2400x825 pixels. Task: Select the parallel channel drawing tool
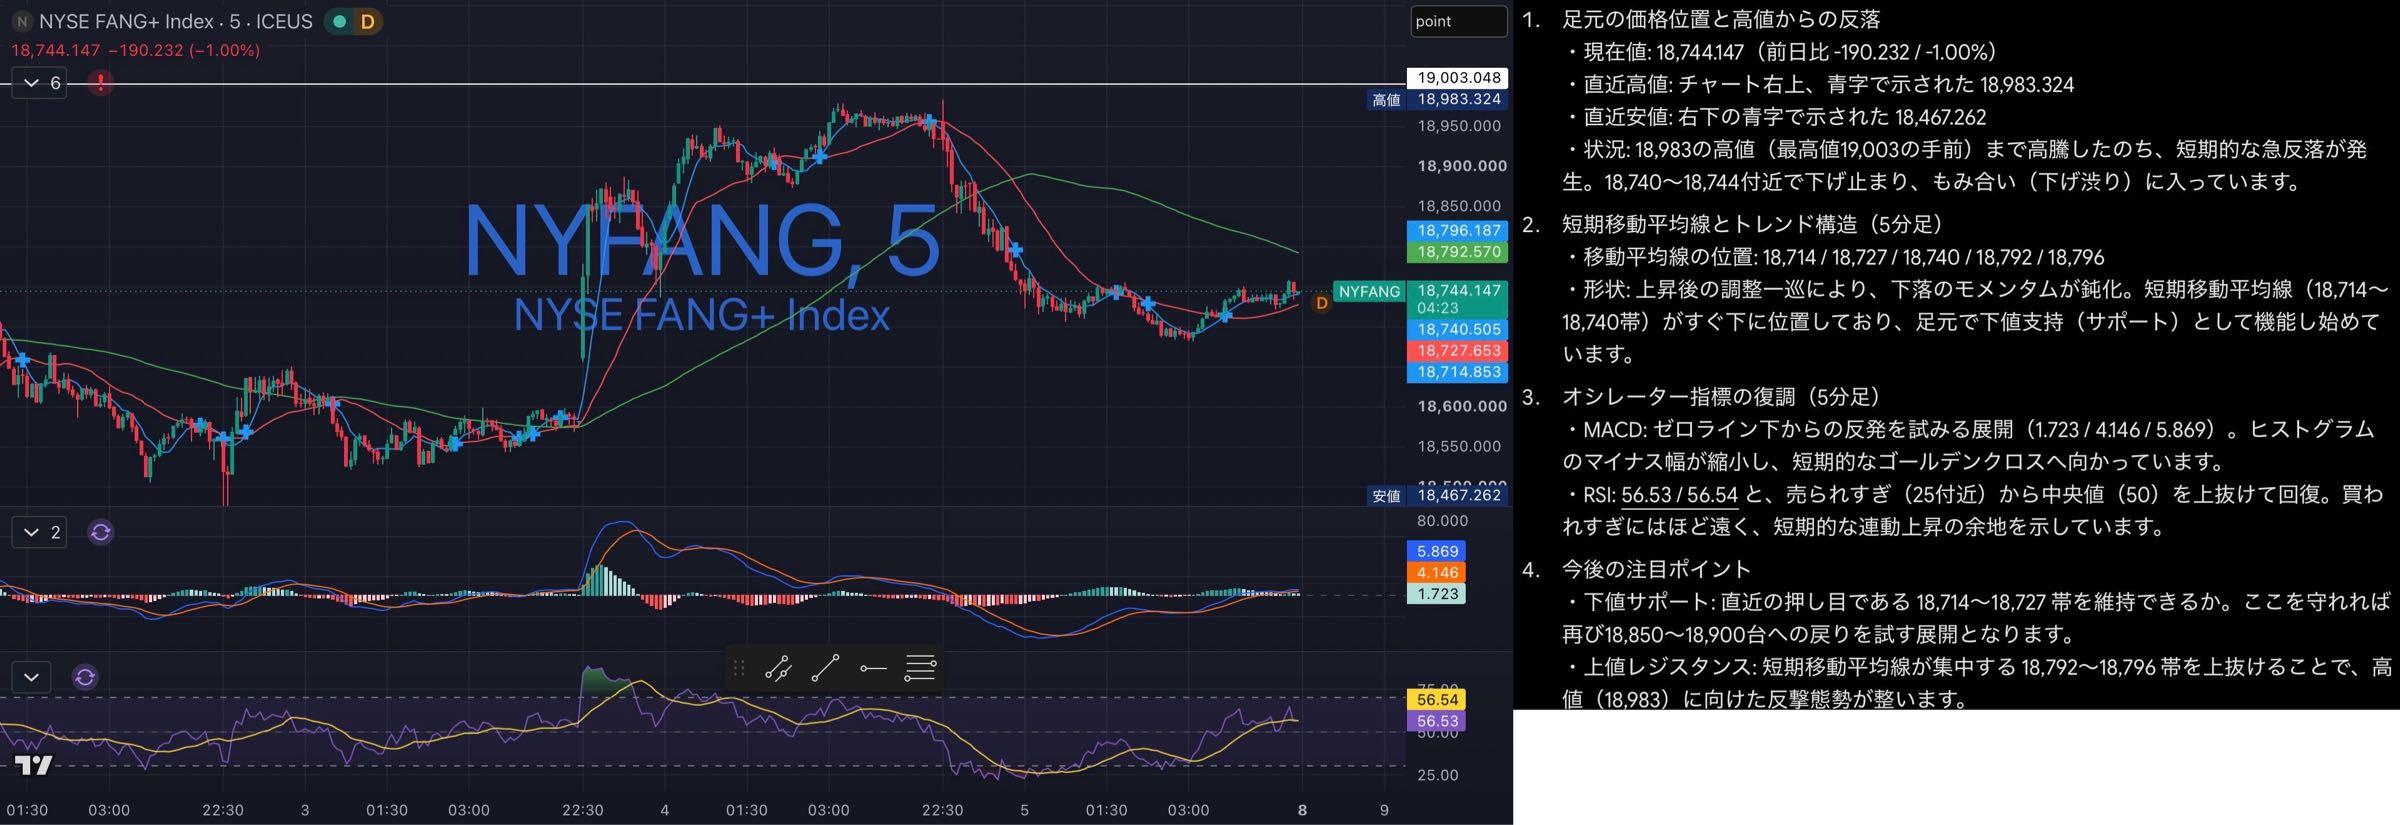pyautogui.click(x=778, y=668)
